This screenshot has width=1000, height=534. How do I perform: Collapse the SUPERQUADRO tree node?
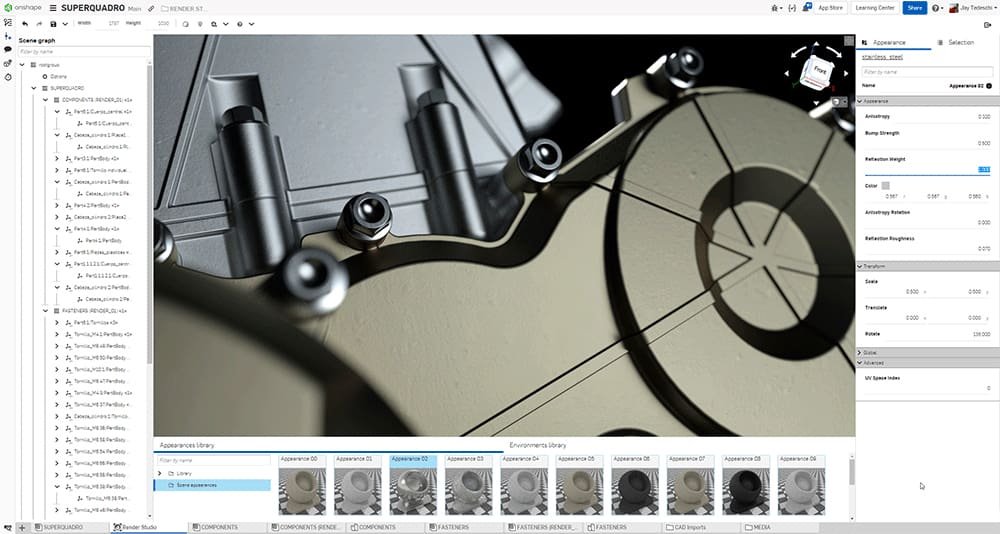[33, 88]
